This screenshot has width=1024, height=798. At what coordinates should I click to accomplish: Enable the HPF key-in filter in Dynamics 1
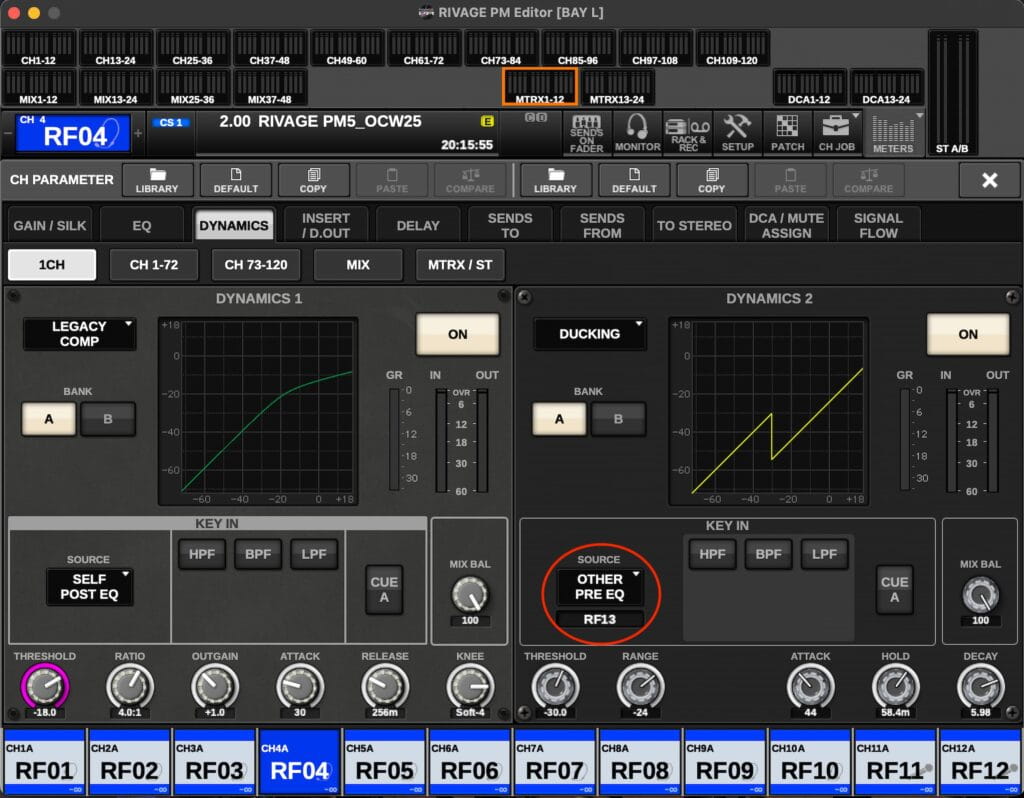coord(201,554)
